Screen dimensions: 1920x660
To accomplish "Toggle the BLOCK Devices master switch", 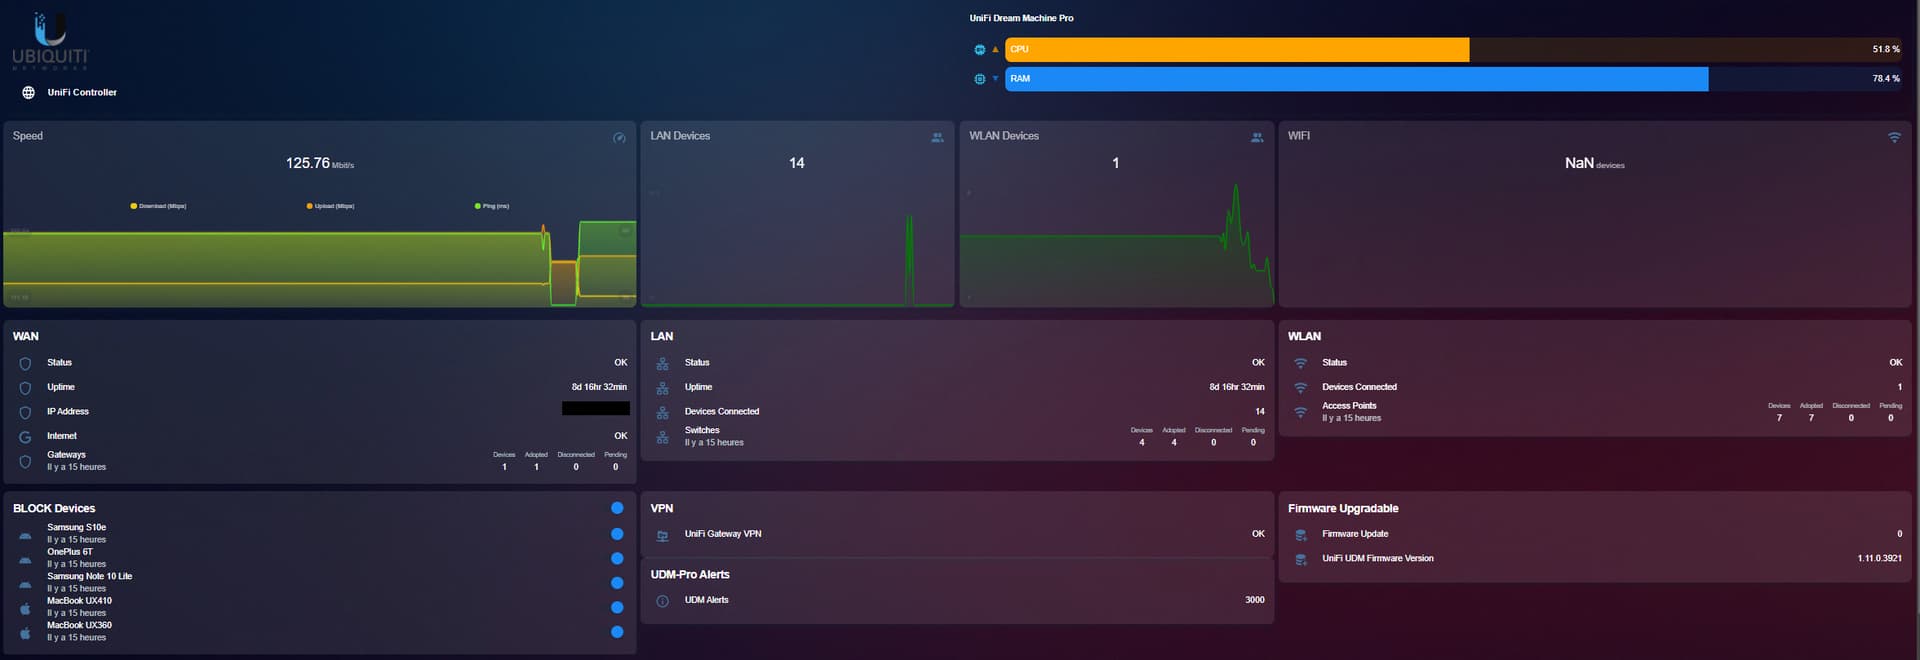I will click(617, 508).
